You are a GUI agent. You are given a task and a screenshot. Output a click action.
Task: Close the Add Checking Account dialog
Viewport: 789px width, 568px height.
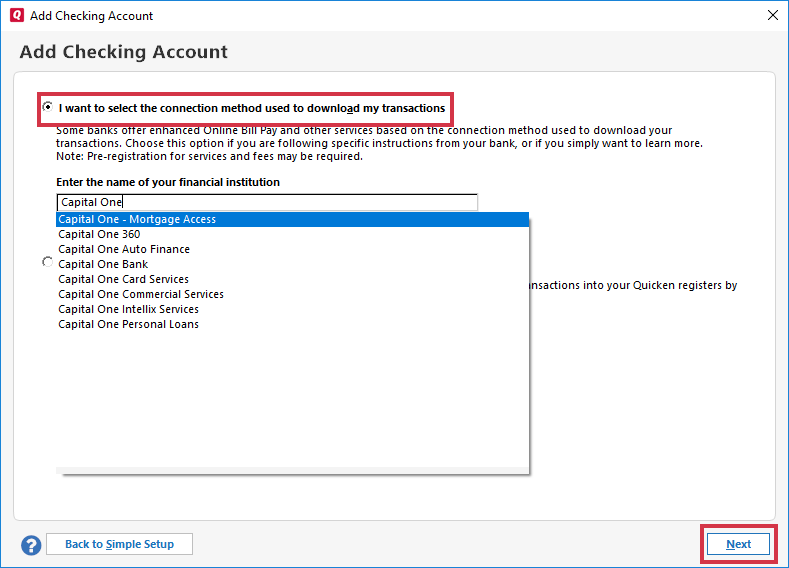(772, 16)
